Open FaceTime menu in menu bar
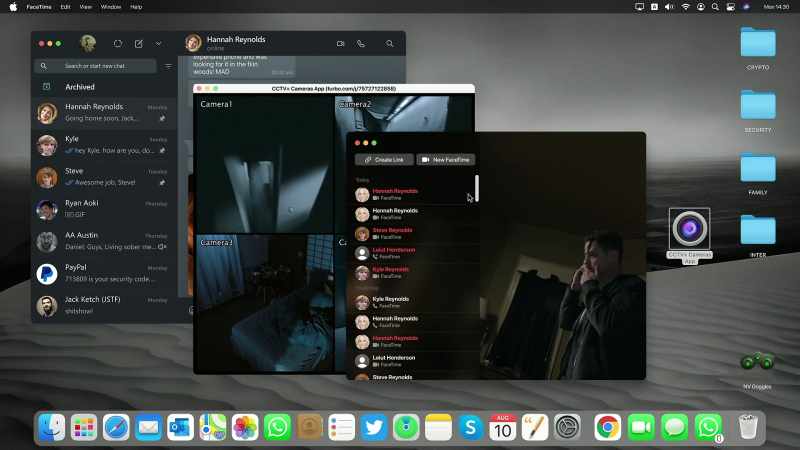 tap(39, 7)
